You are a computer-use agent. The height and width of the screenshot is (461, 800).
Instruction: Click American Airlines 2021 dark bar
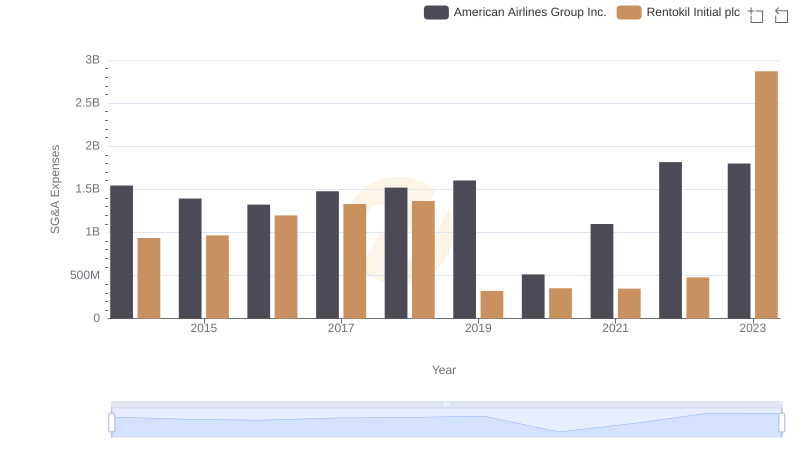602,271
